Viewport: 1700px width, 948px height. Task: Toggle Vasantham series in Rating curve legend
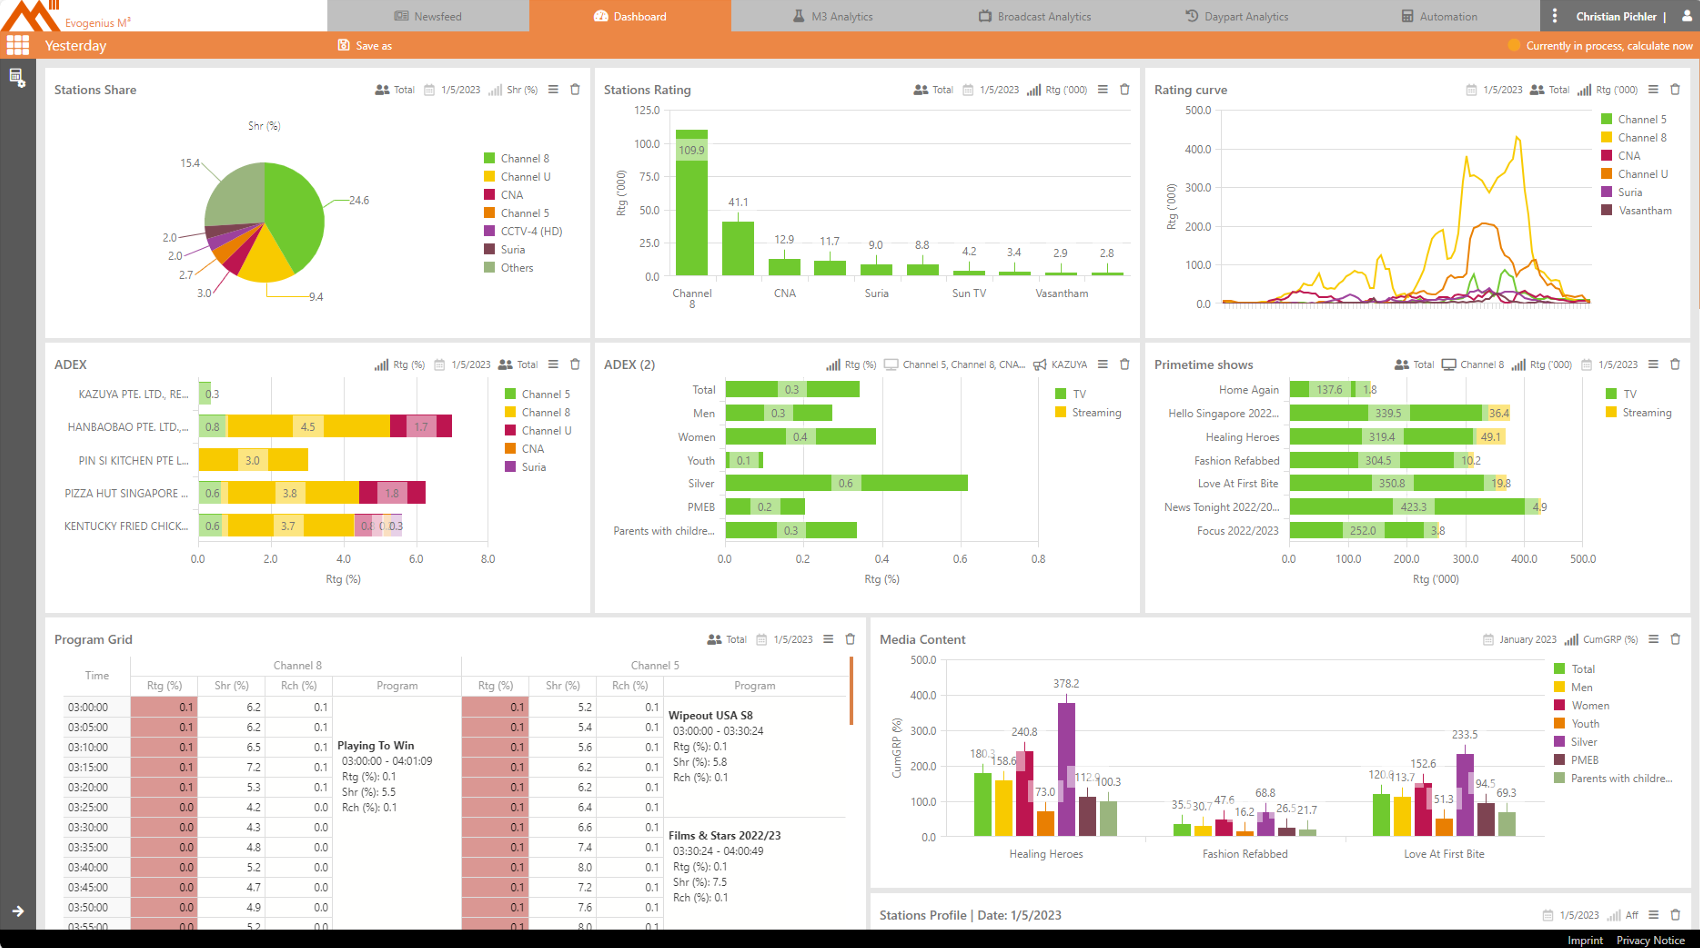(x=1636, y=210)
